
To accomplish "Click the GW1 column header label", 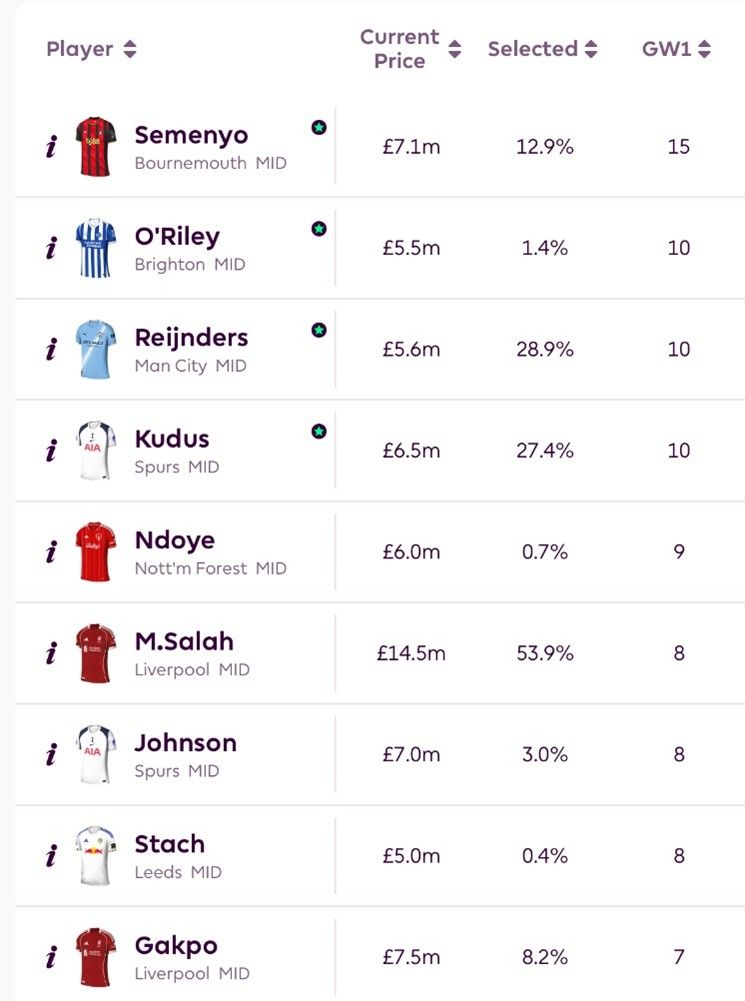I will click(x=666, y=49).
